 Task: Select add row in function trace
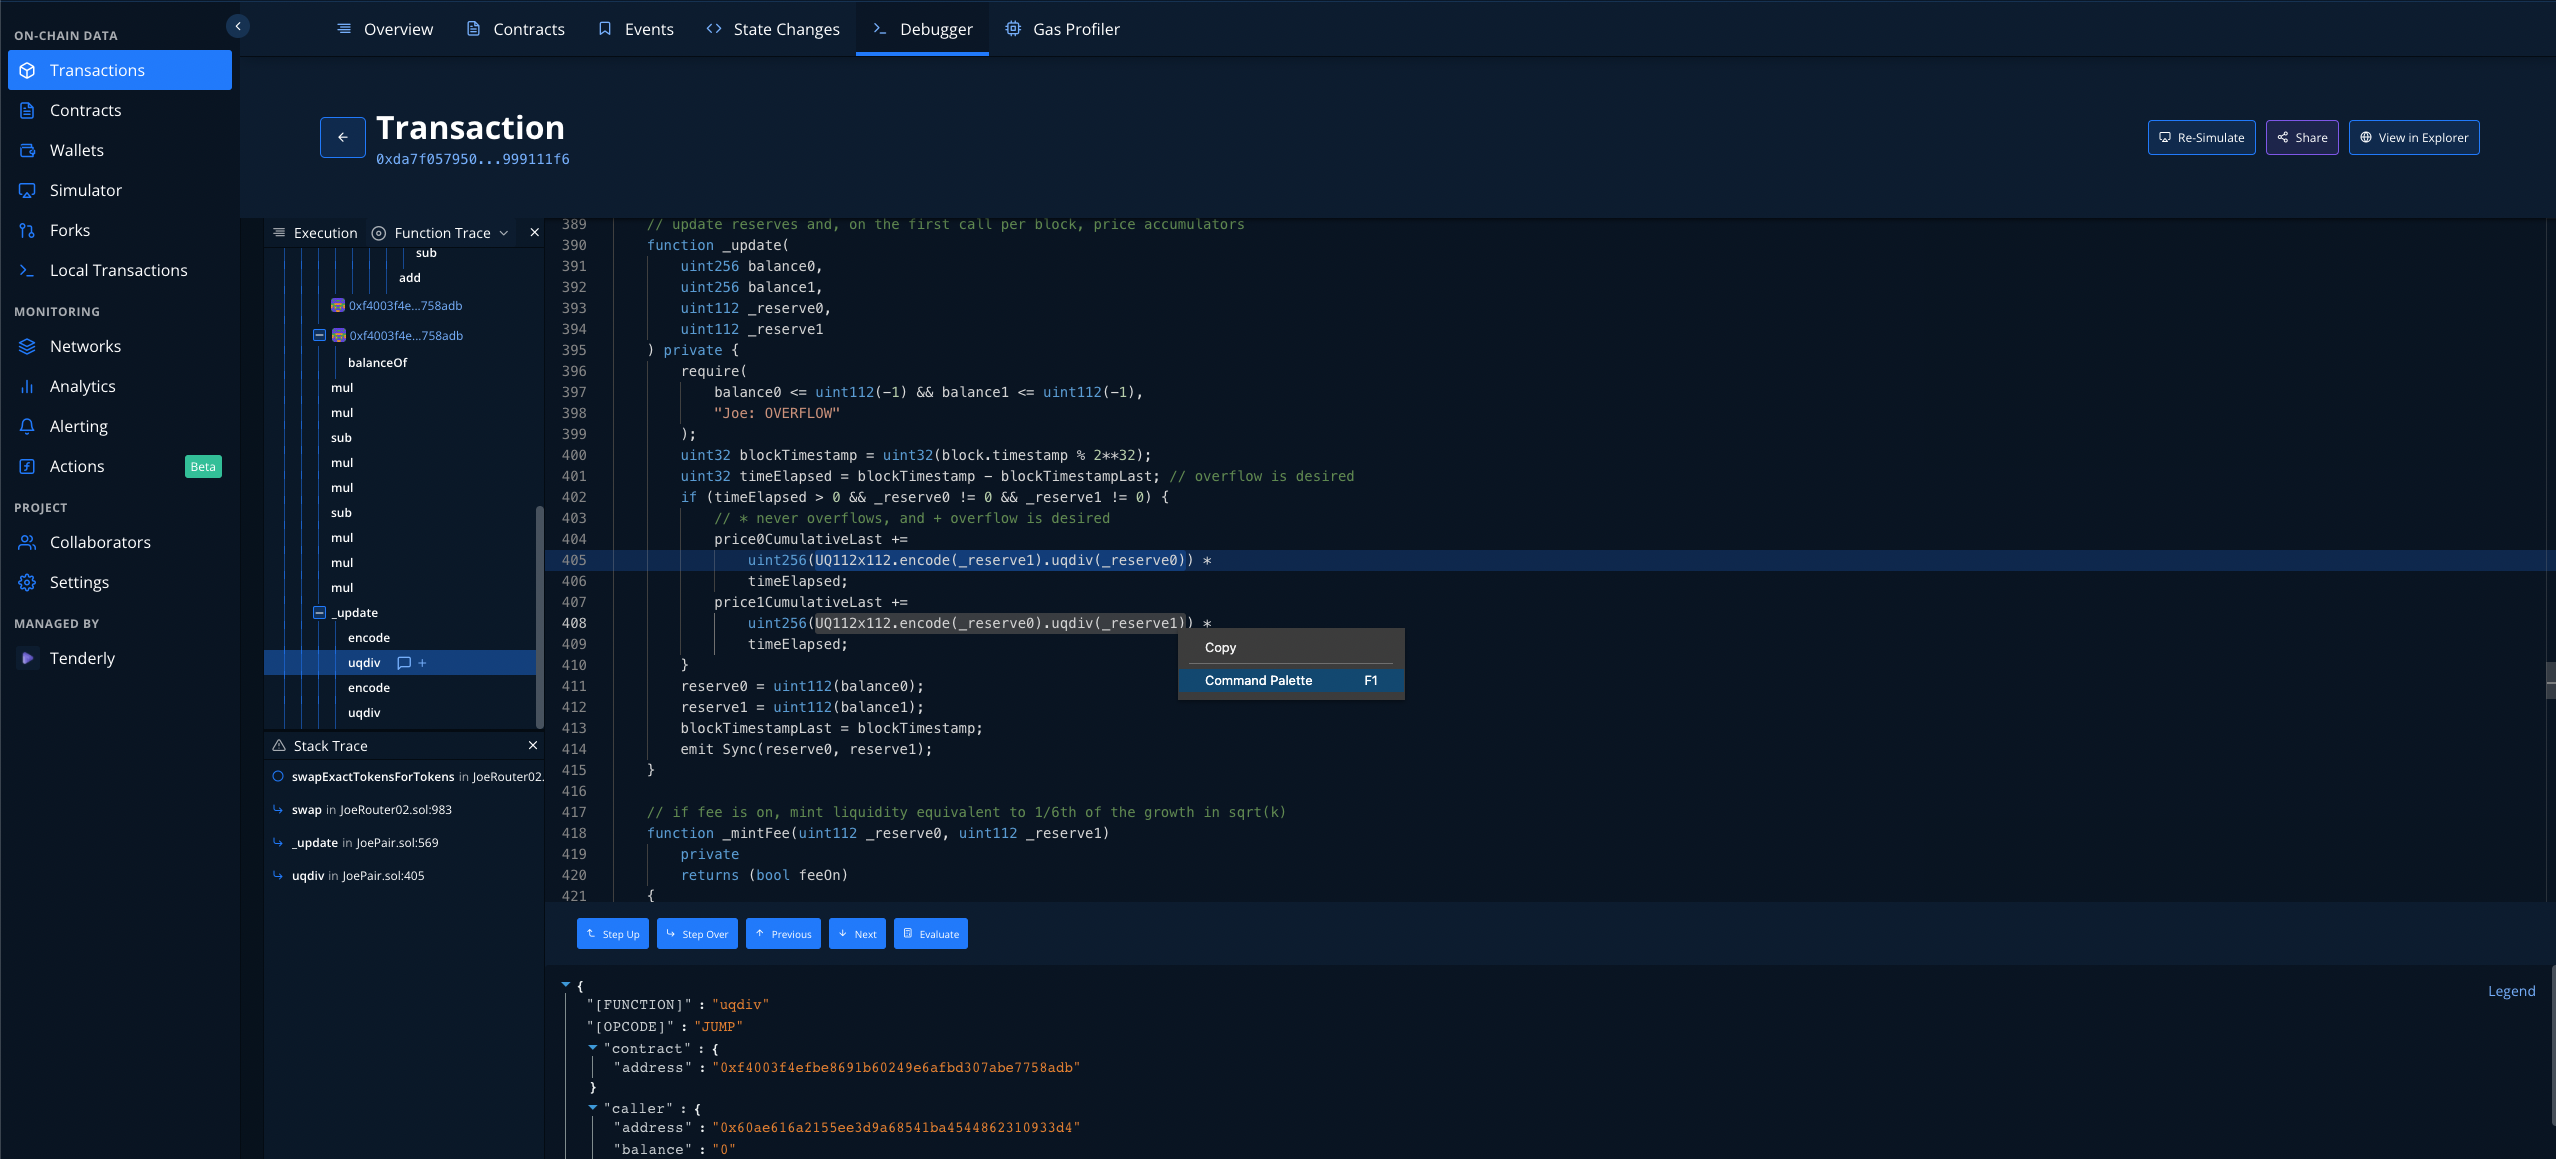point(410,278)
